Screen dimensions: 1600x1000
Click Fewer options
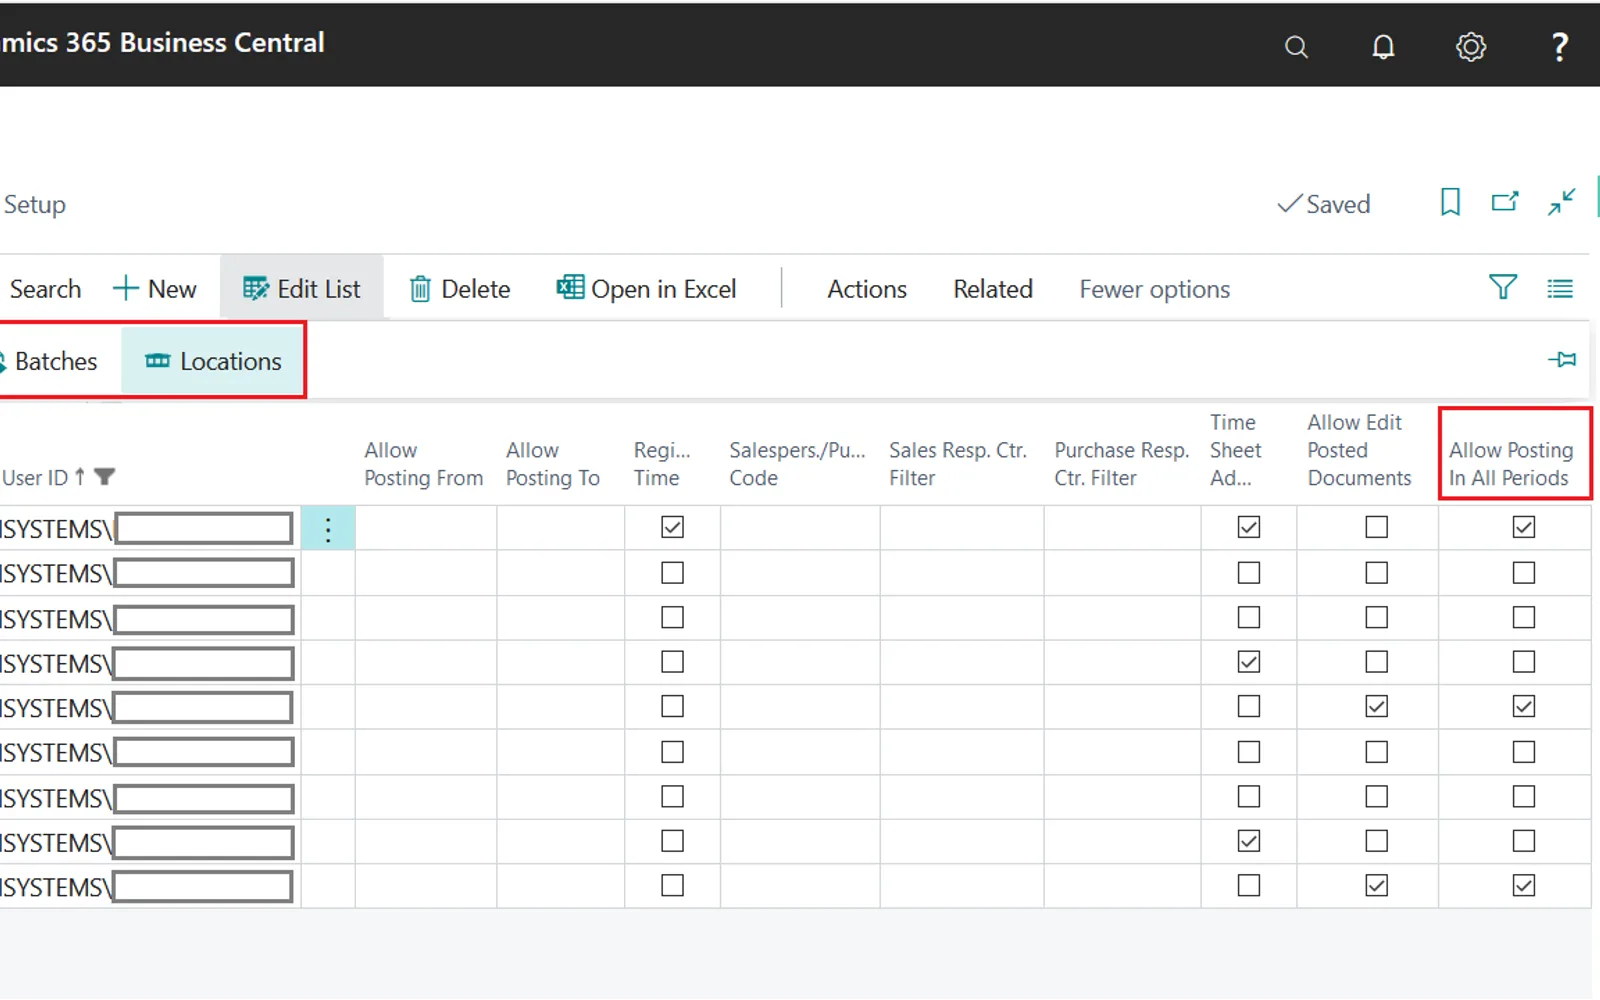pos(1155,289)
